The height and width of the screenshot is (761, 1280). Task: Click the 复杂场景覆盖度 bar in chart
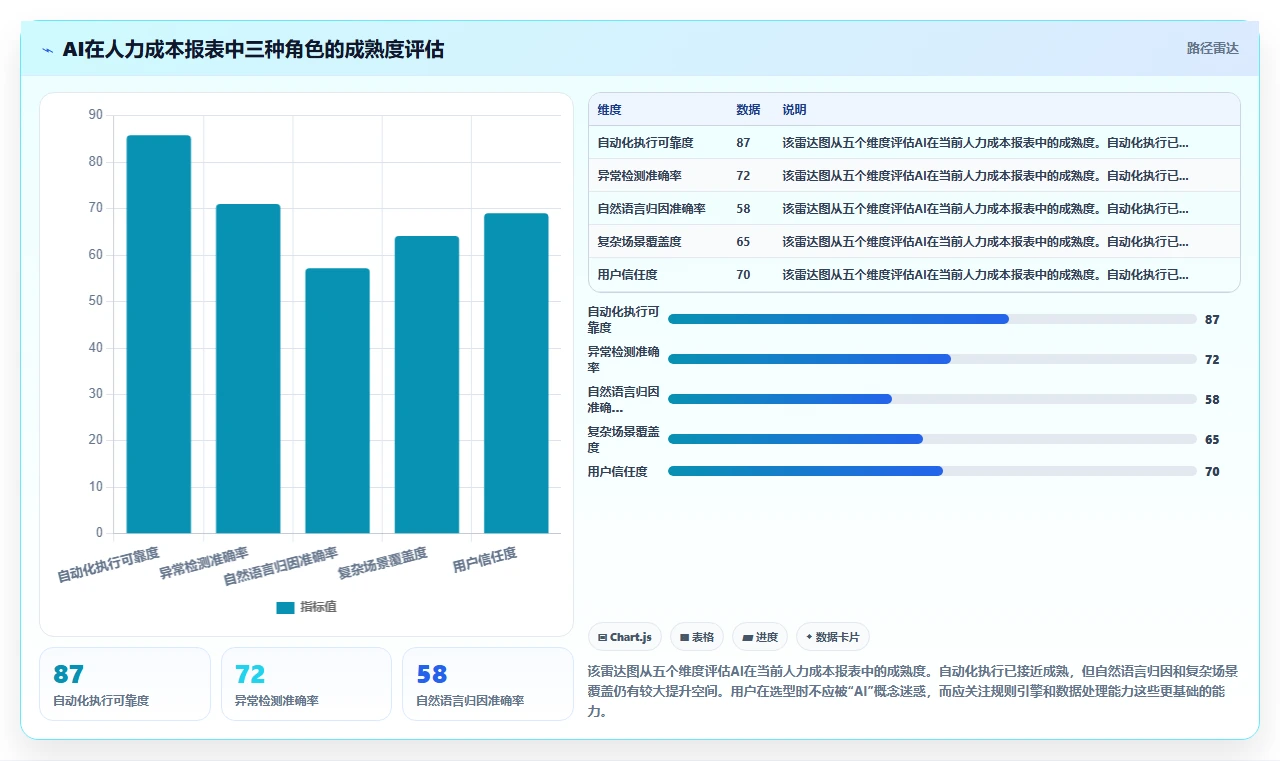pos(427,384)
